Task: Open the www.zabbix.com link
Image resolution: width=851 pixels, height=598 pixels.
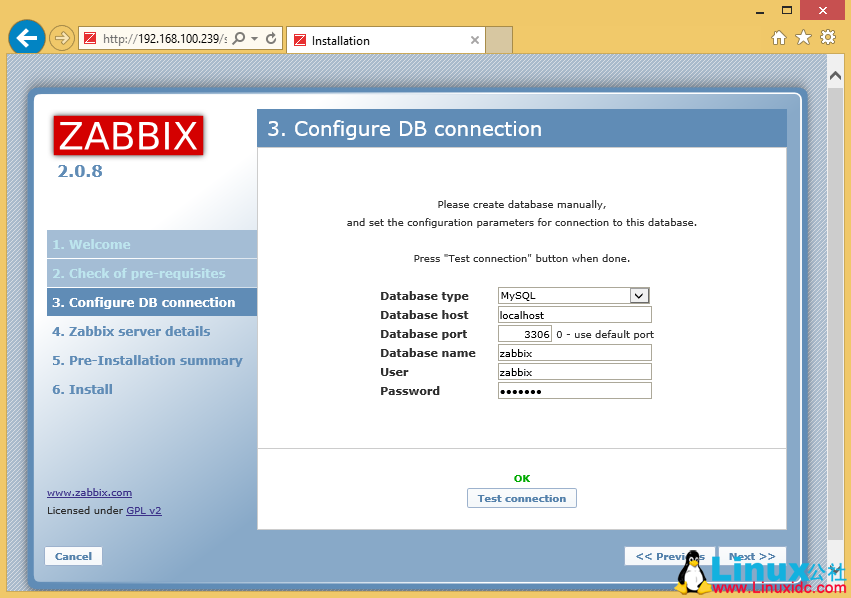Action: pos(89,492)
